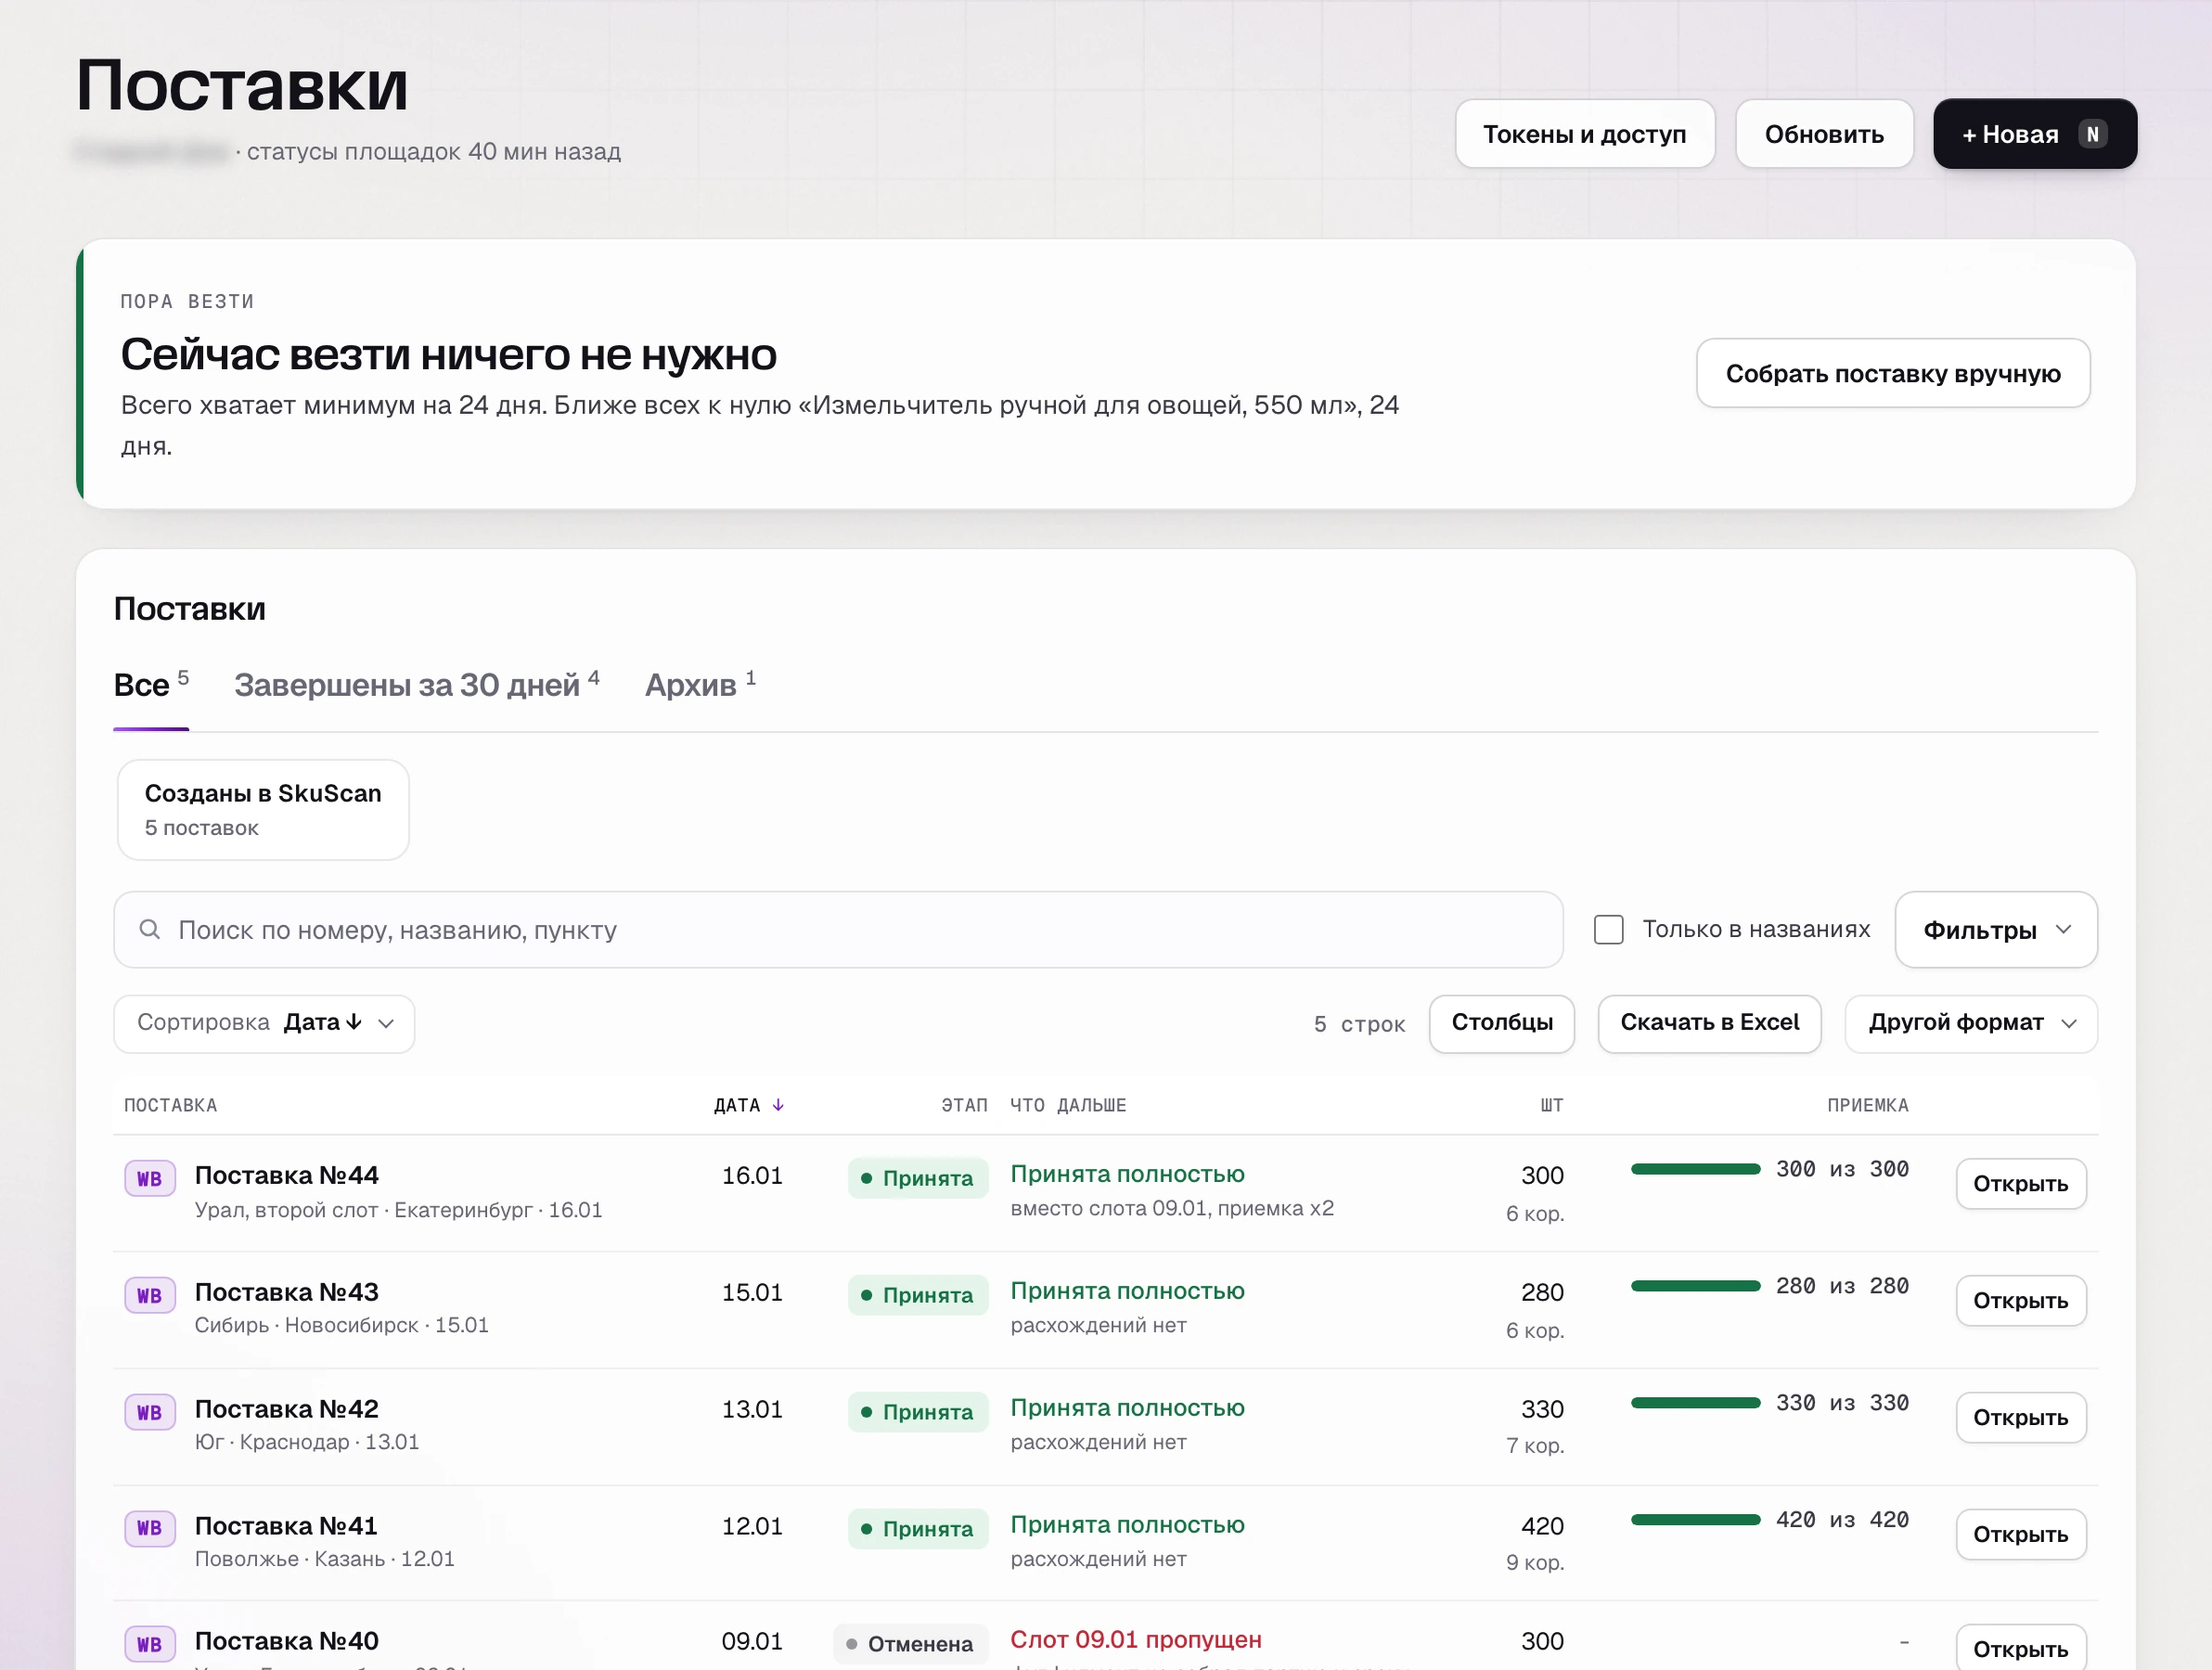Viewport: 2212px width, 1670px height.
Task: Click the WB badge of Поставка №42
Action: click(149, 1412)
